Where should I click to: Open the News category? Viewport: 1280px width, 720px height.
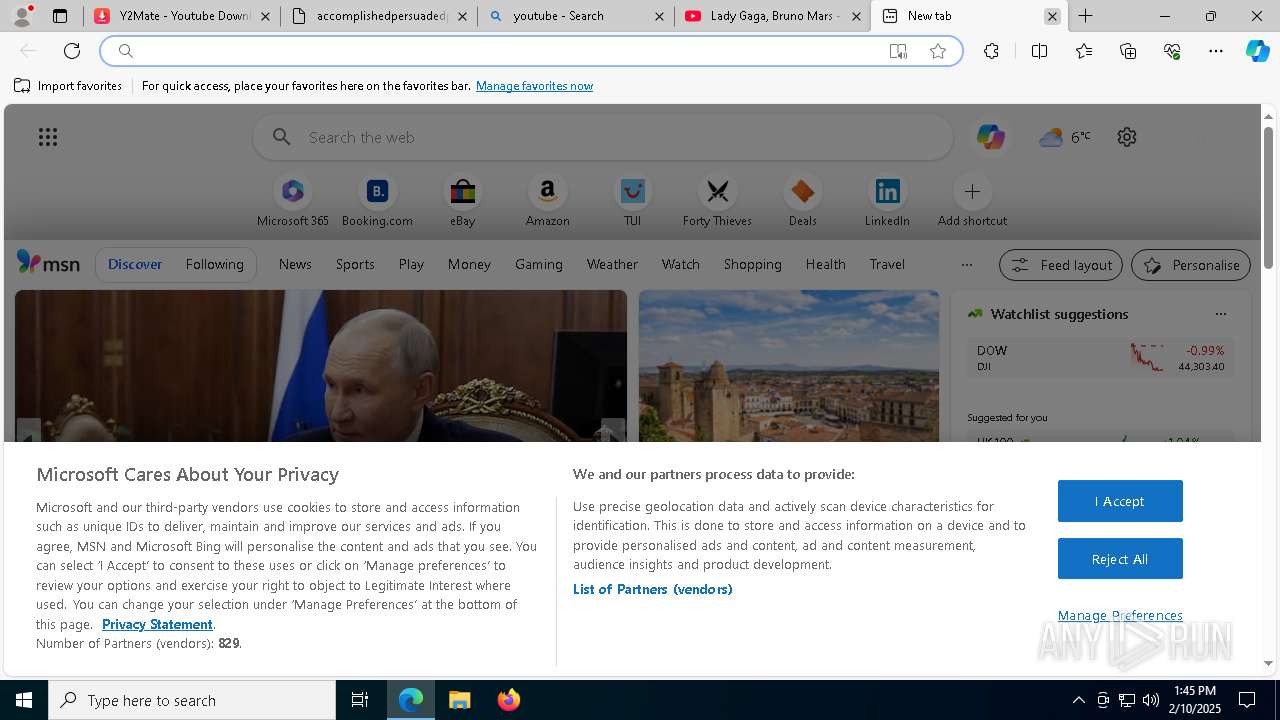295,264
